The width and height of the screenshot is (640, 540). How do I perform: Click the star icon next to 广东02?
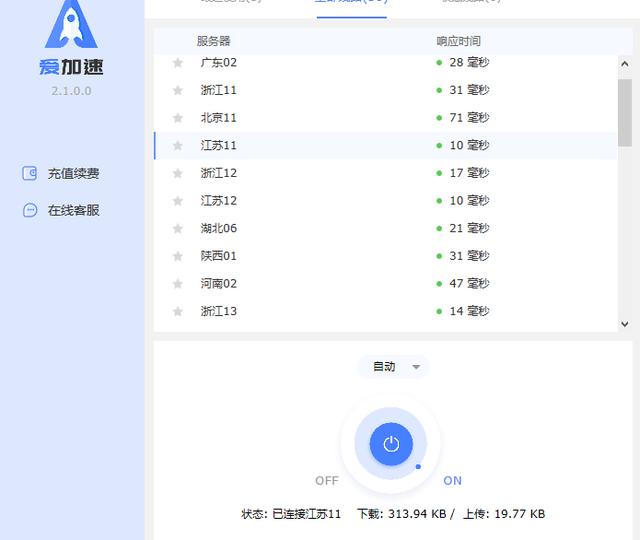pyautogui.click(x=178, y=62)
